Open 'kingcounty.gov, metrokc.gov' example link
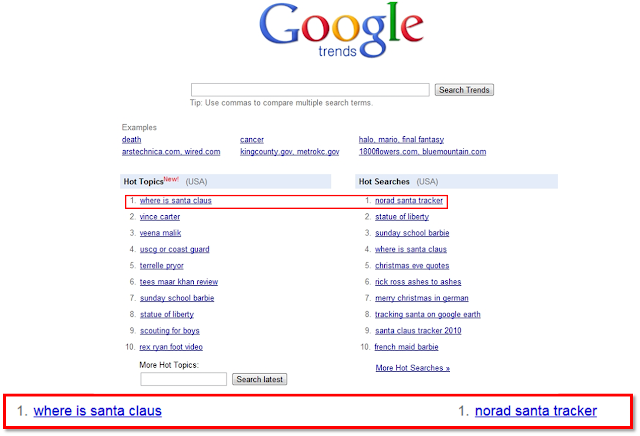This screenshot has height=436, width=640. coord(290,152)
